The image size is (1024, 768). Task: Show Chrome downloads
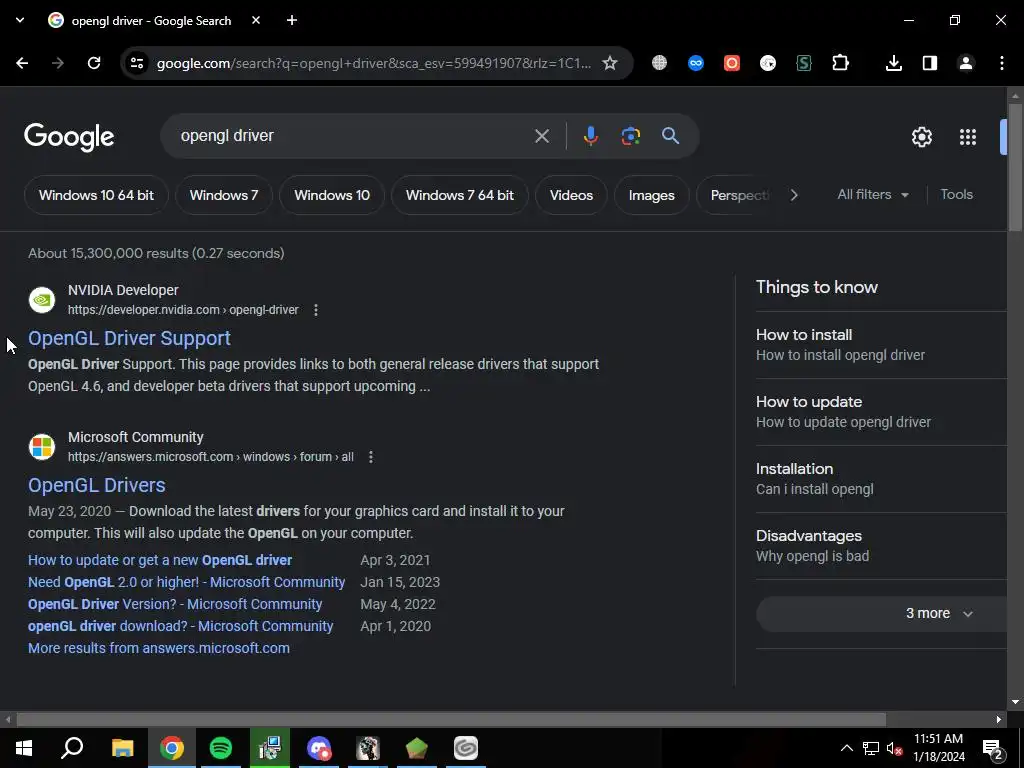[x=894, y=63]
